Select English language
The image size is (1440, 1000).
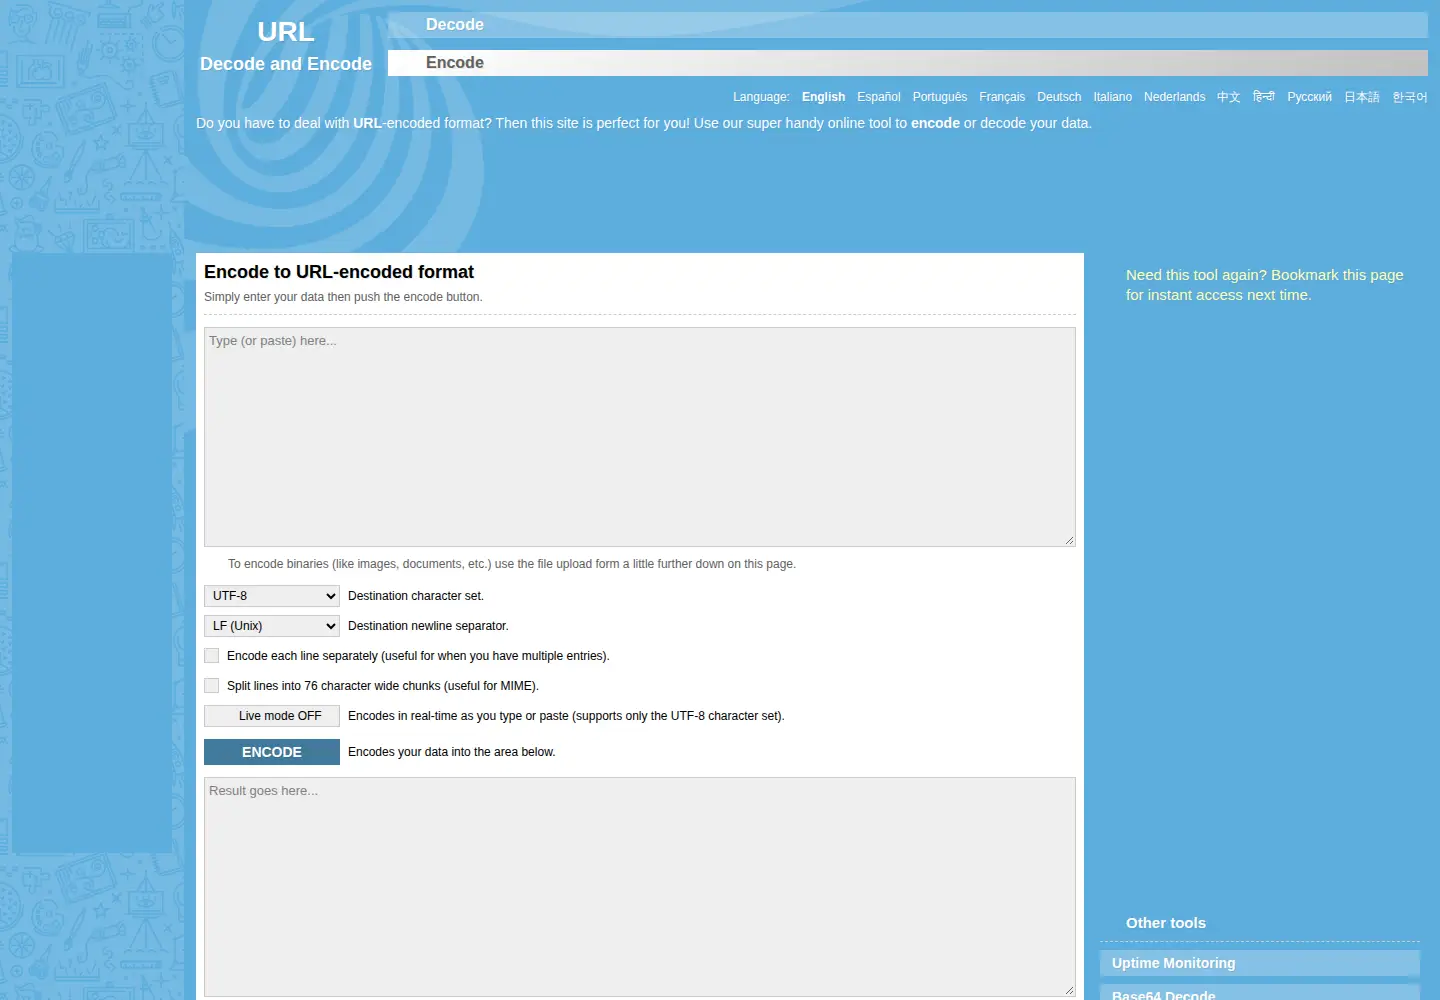coord(823,97)
